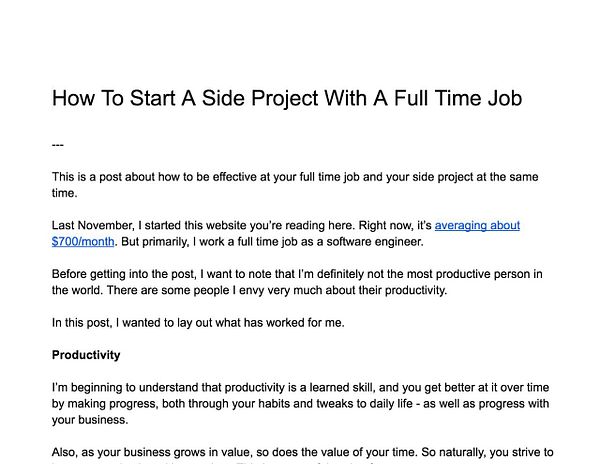Viewport: 600px width, 464px height.
Task: Click the "$700/month" link text
Action: pos(84,242)
